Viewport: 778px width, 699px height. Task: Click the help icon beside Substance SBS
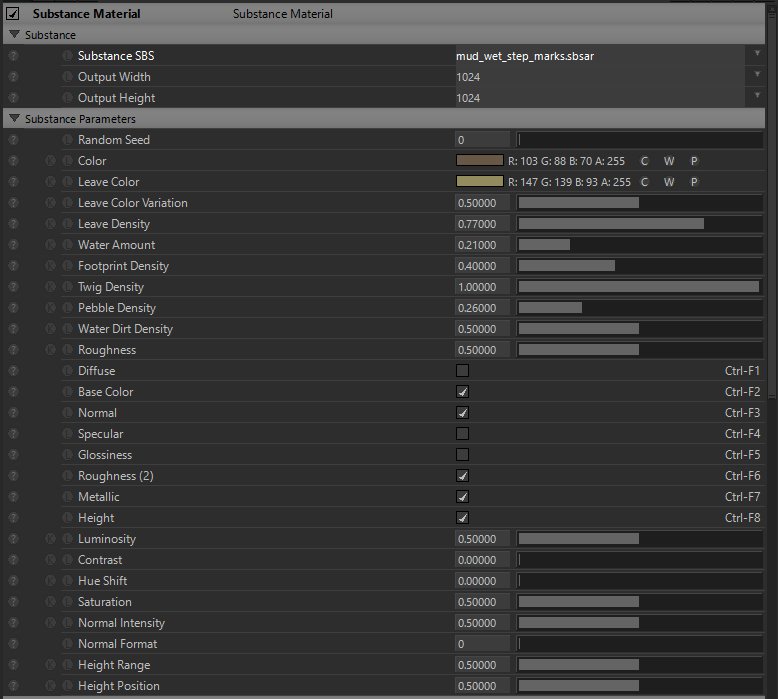(13, 56)
